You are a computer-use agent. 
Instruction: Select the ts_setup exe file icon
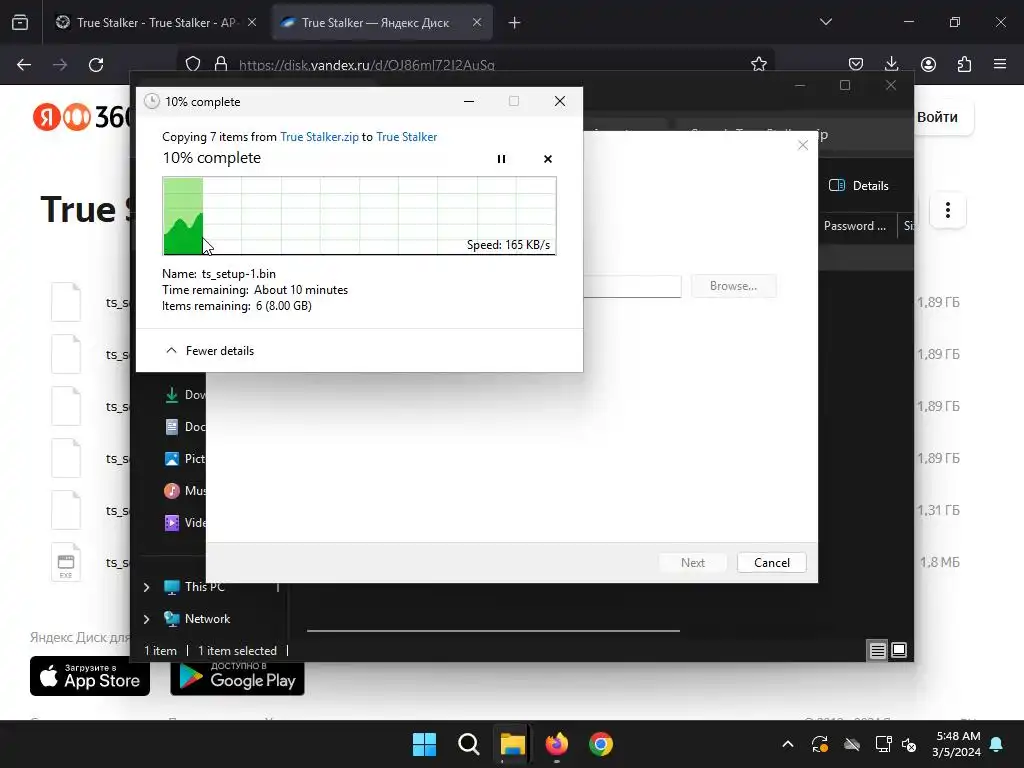(x=66, y=562)
